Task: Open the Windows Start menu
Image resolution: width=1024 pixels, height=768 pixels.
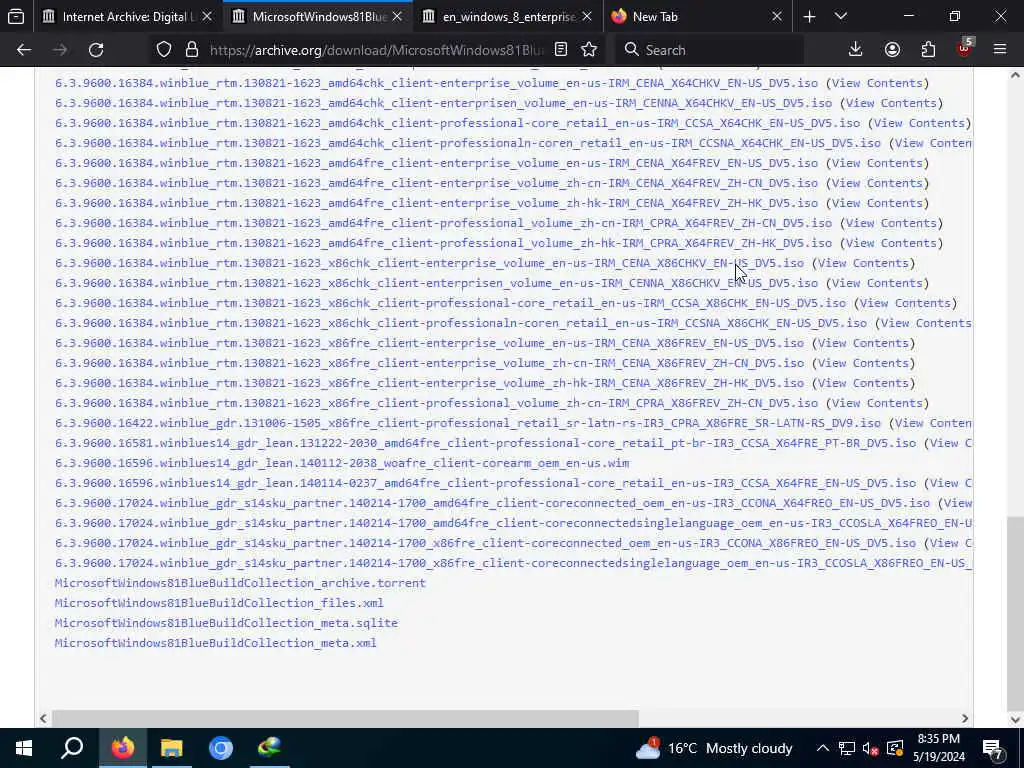Action: [24, 748]
